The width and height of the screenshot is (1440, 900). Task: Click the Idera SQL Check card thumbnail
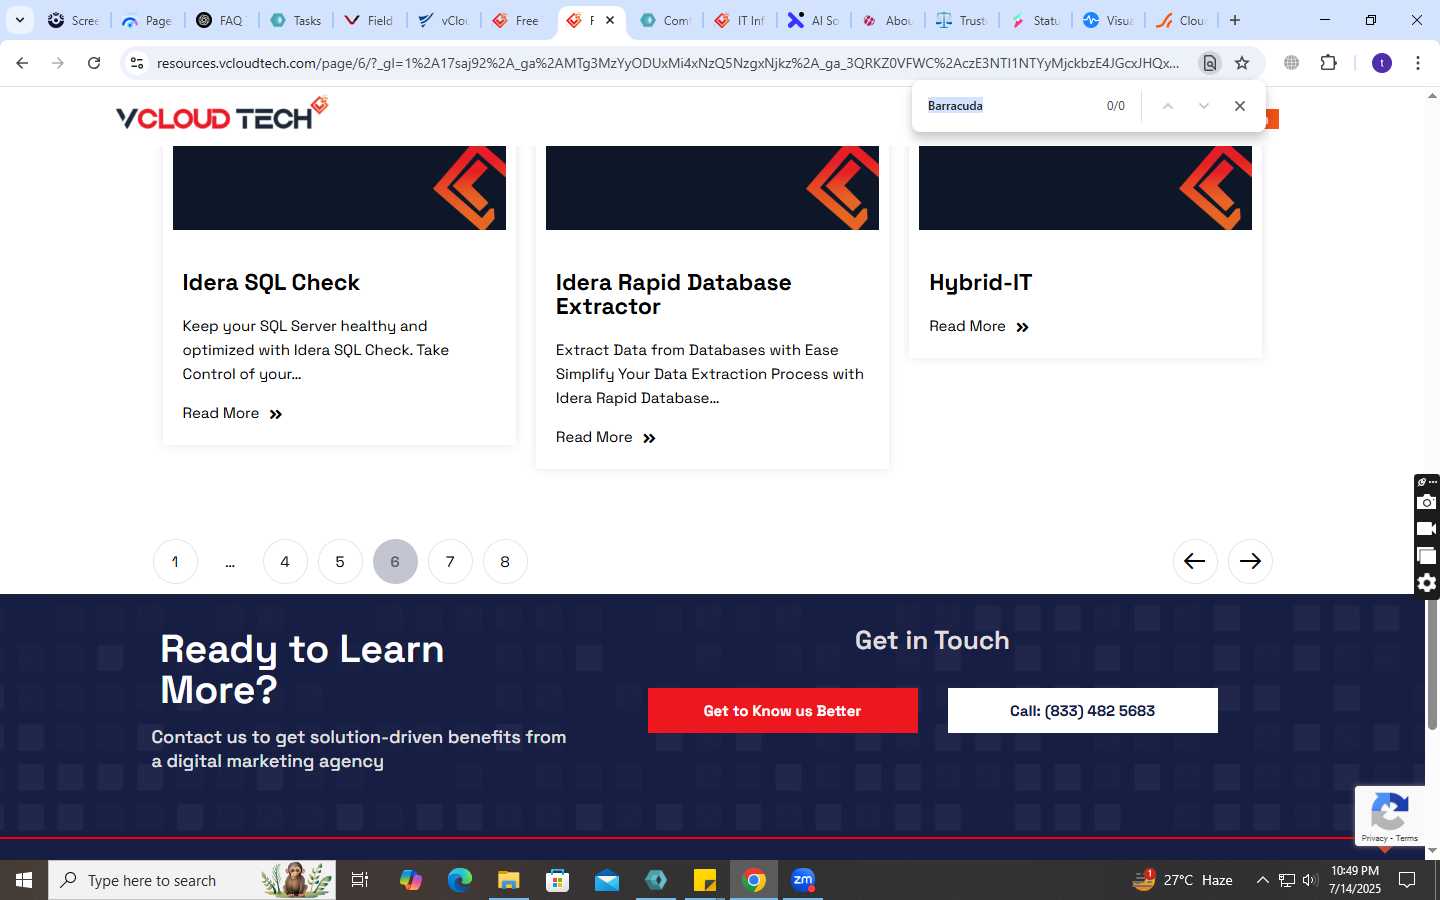pyautogui.click(x=339, y=188)
